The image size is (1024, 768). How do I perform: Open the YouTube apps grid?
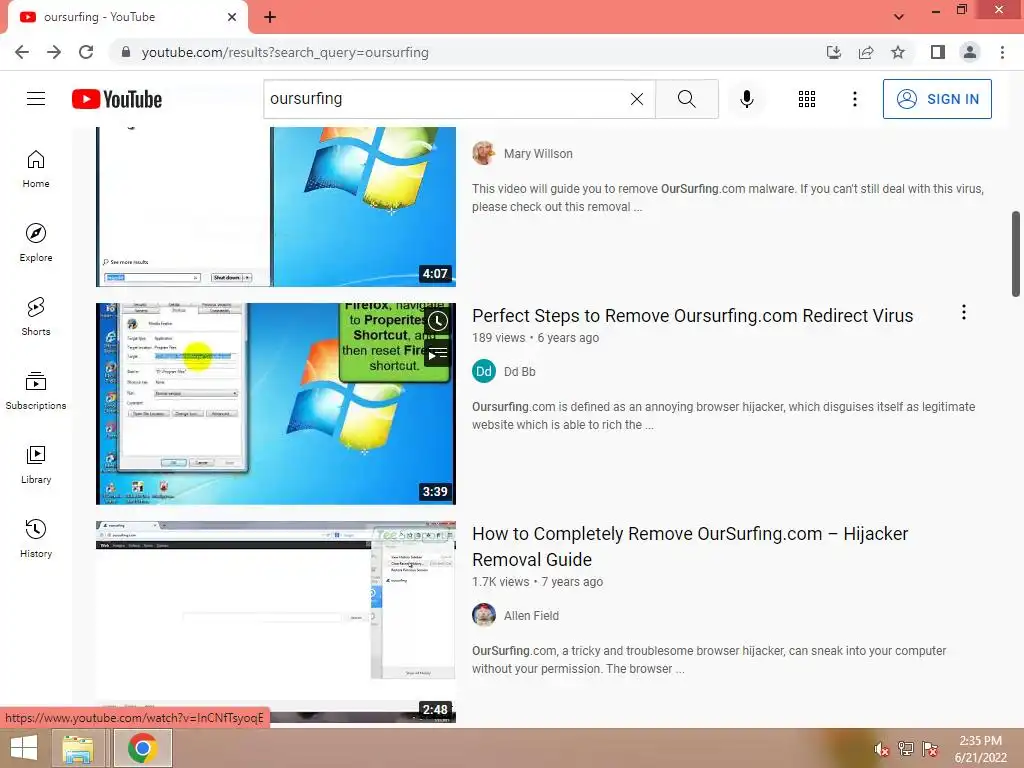(x=807, y=99)
